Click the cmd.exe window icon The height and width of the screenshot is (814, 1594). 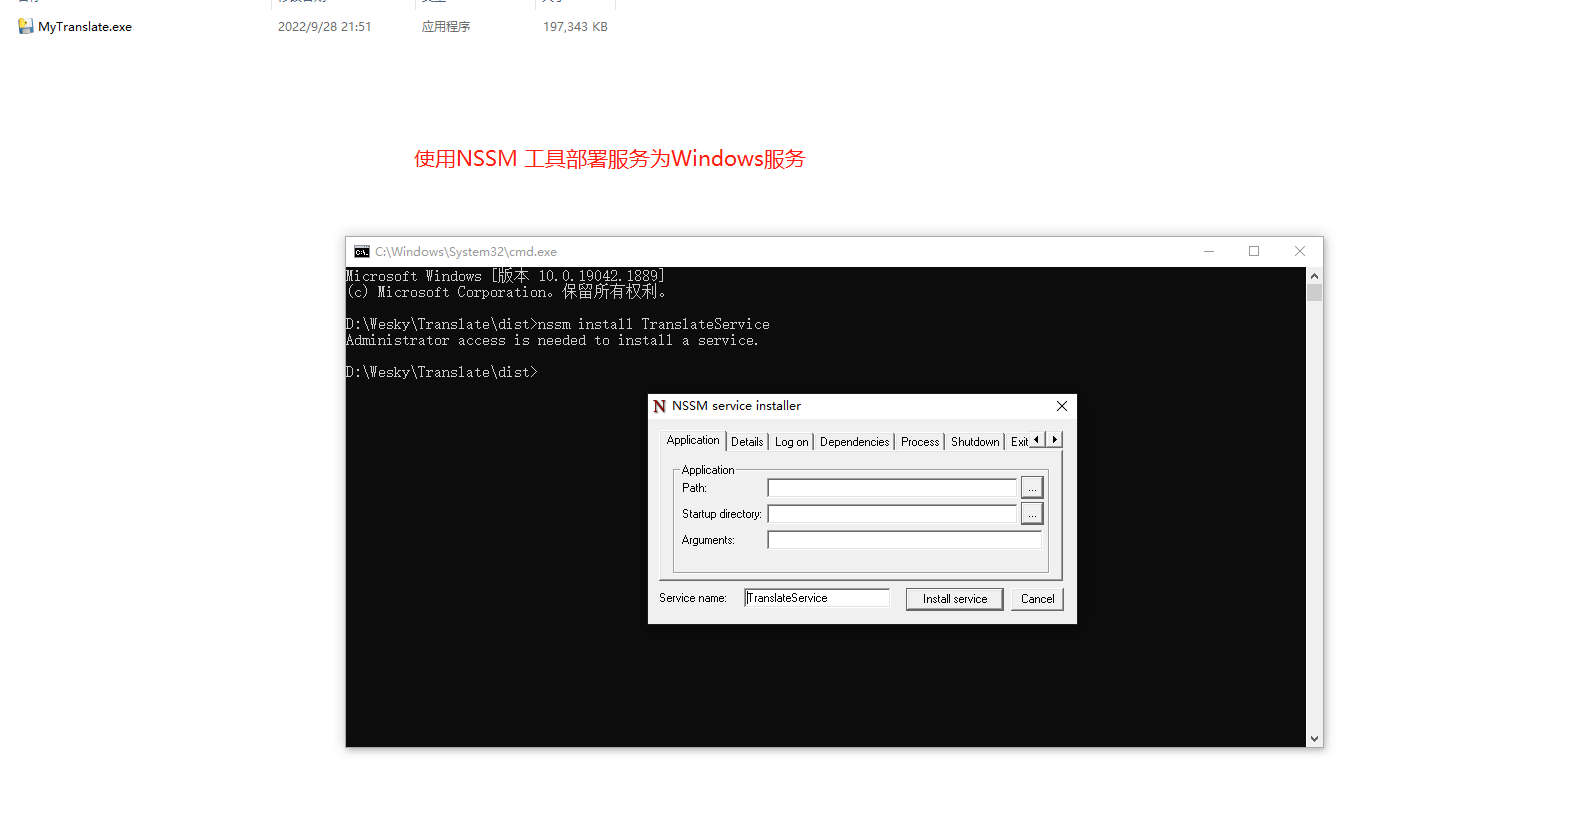point(362,252)
